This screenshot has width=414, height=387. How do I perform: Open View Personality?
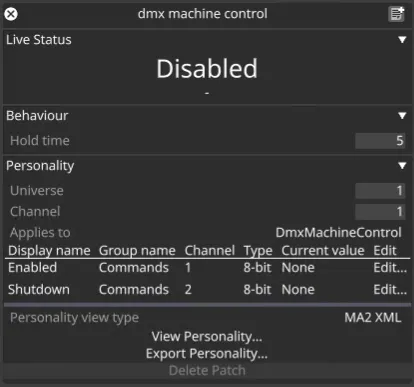[207, 337]
